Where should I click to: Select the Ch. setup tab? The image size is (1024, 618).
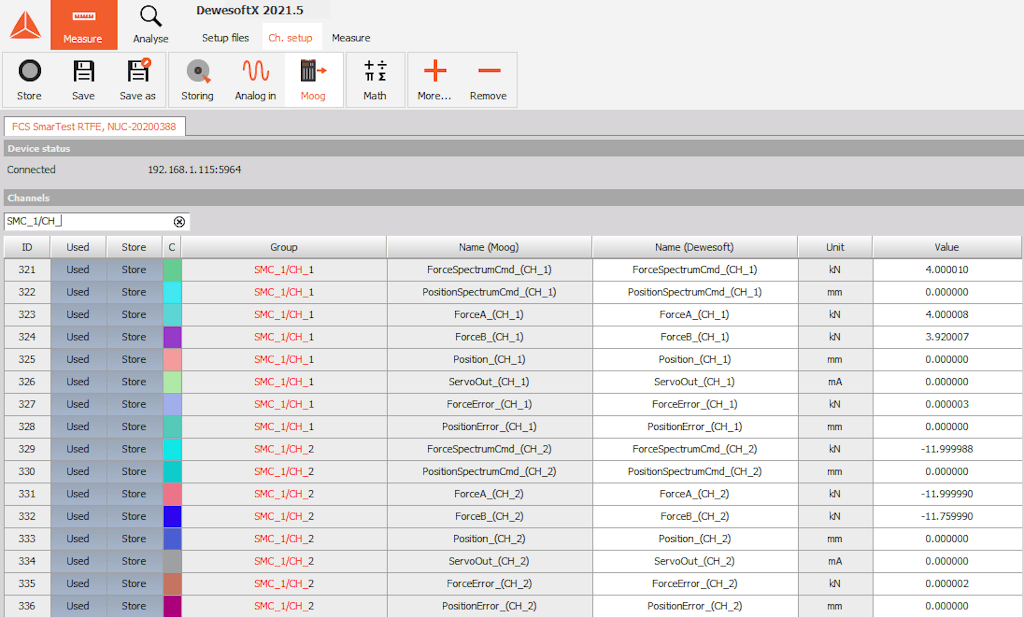291,38
